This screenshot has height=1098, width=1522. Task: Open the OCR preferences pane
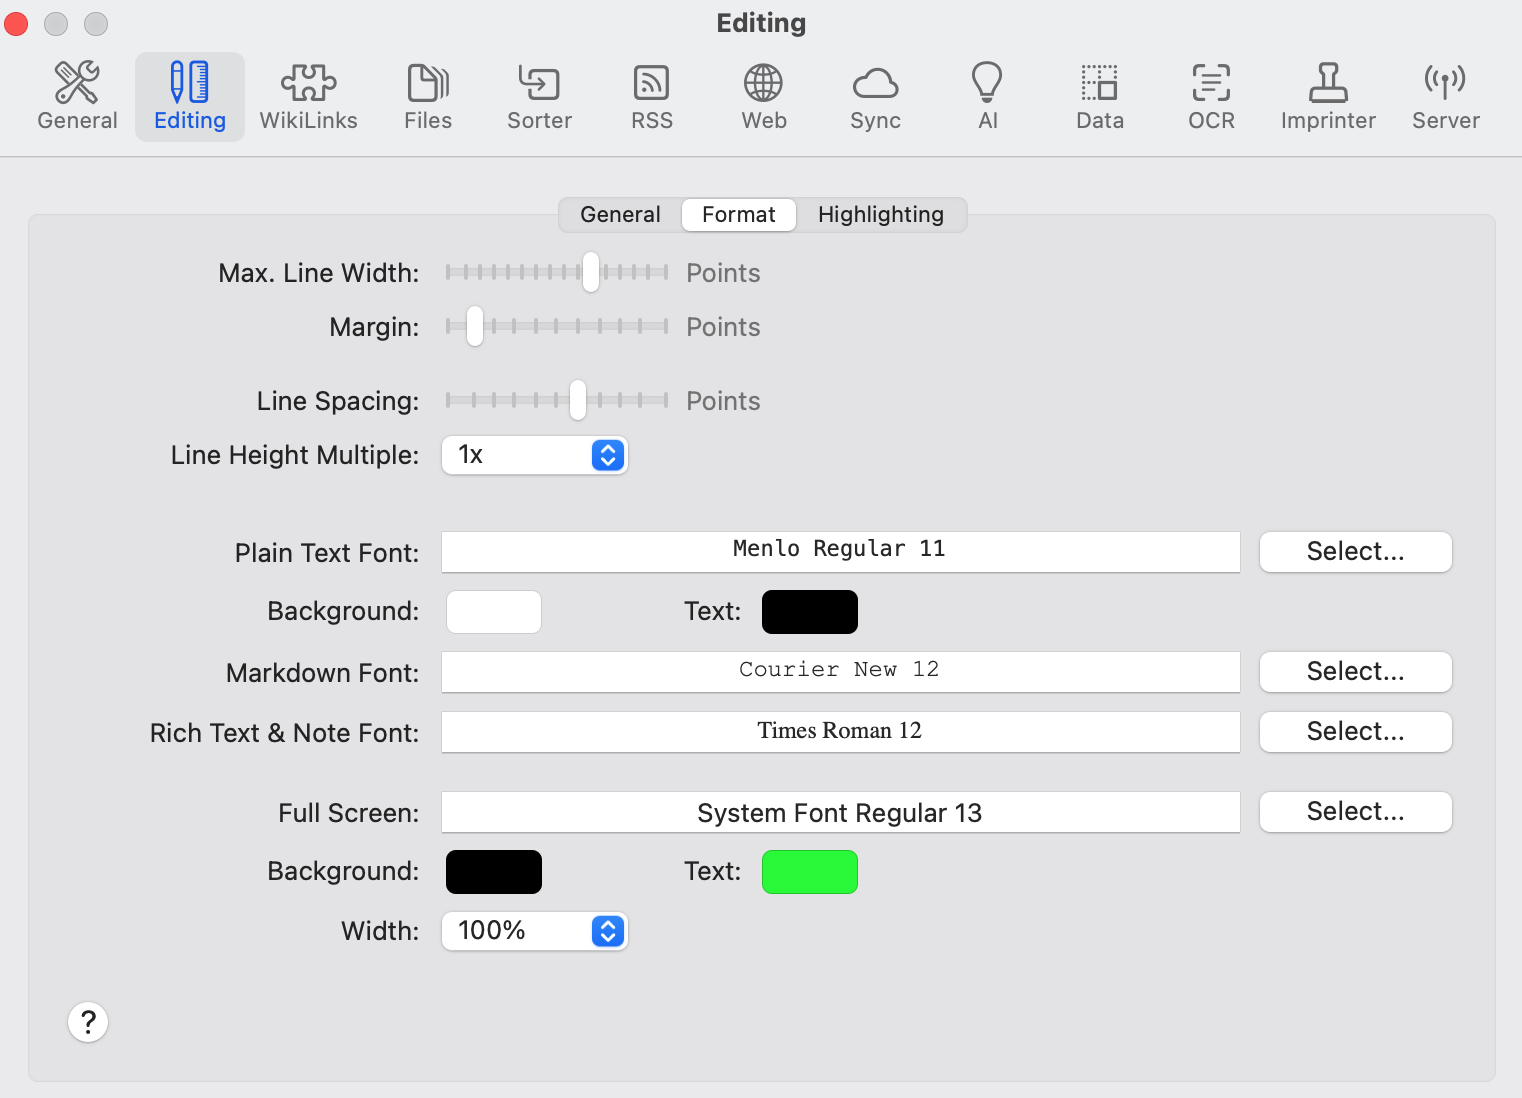point(1211,97)
